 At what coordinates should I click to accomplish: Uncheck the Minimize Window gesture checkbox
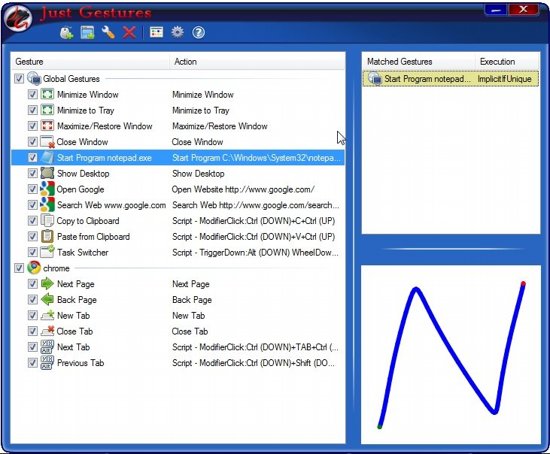(33, 94)
